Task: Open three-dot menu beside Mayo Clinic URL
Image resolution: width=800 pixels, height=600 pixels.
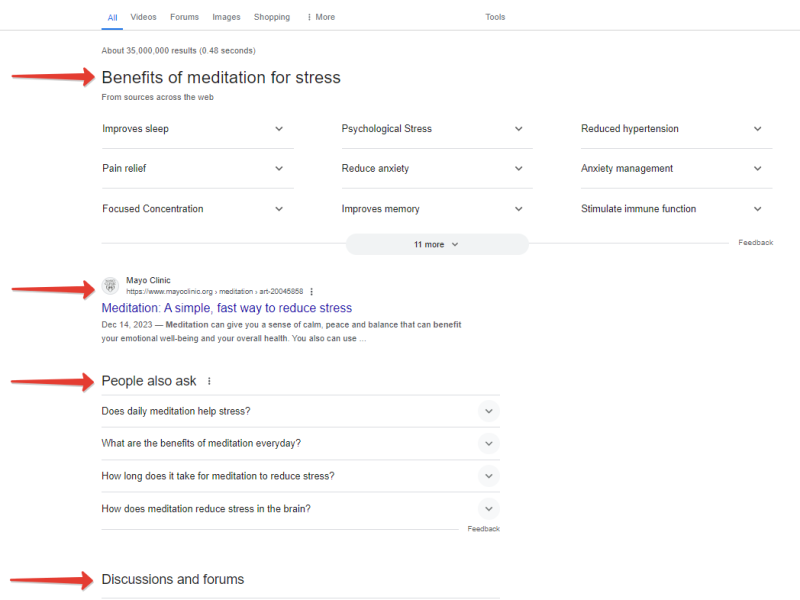Action: pyautogui.click(x=312, y=292)
